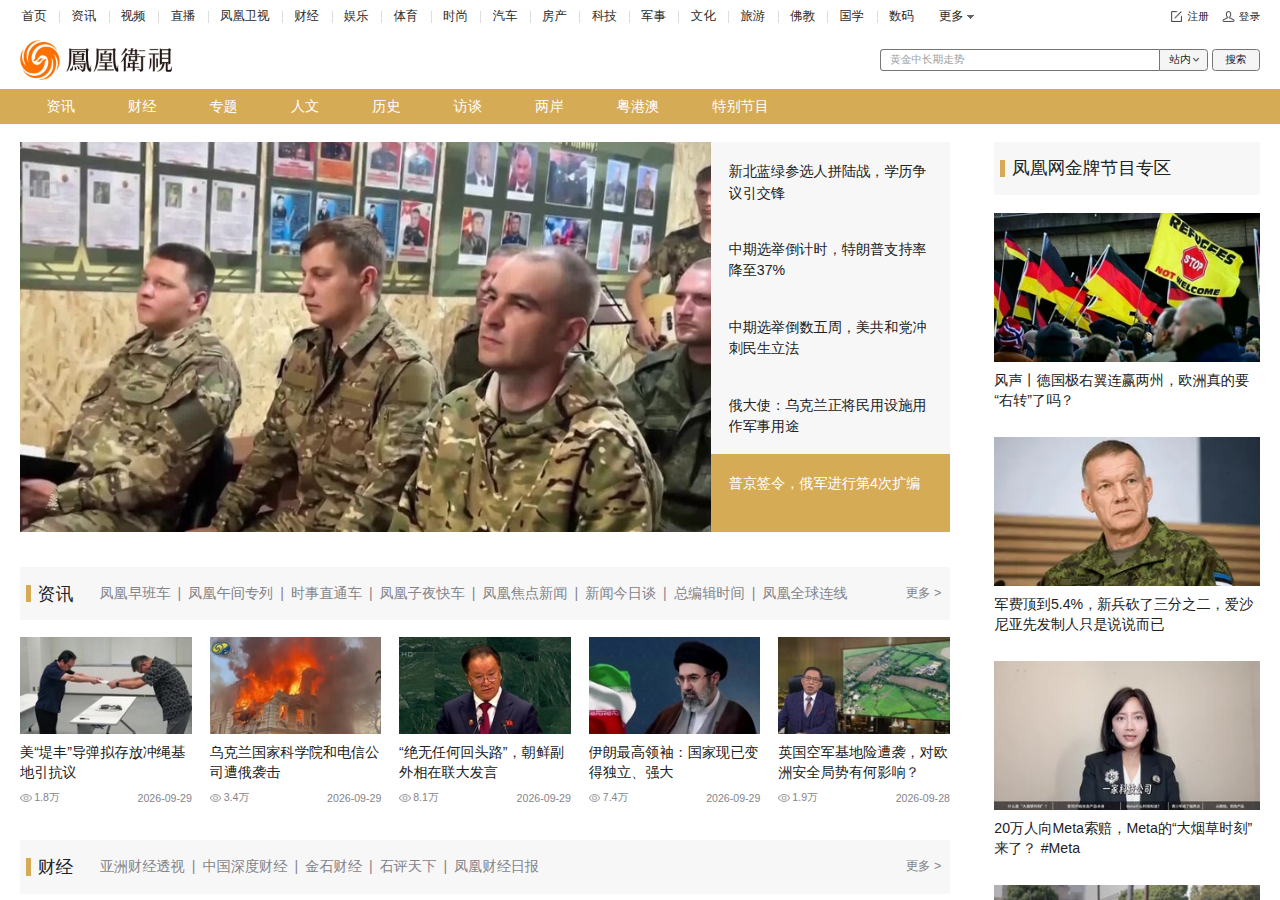Open German flags protest image in sidebar

coord(1127,287)
